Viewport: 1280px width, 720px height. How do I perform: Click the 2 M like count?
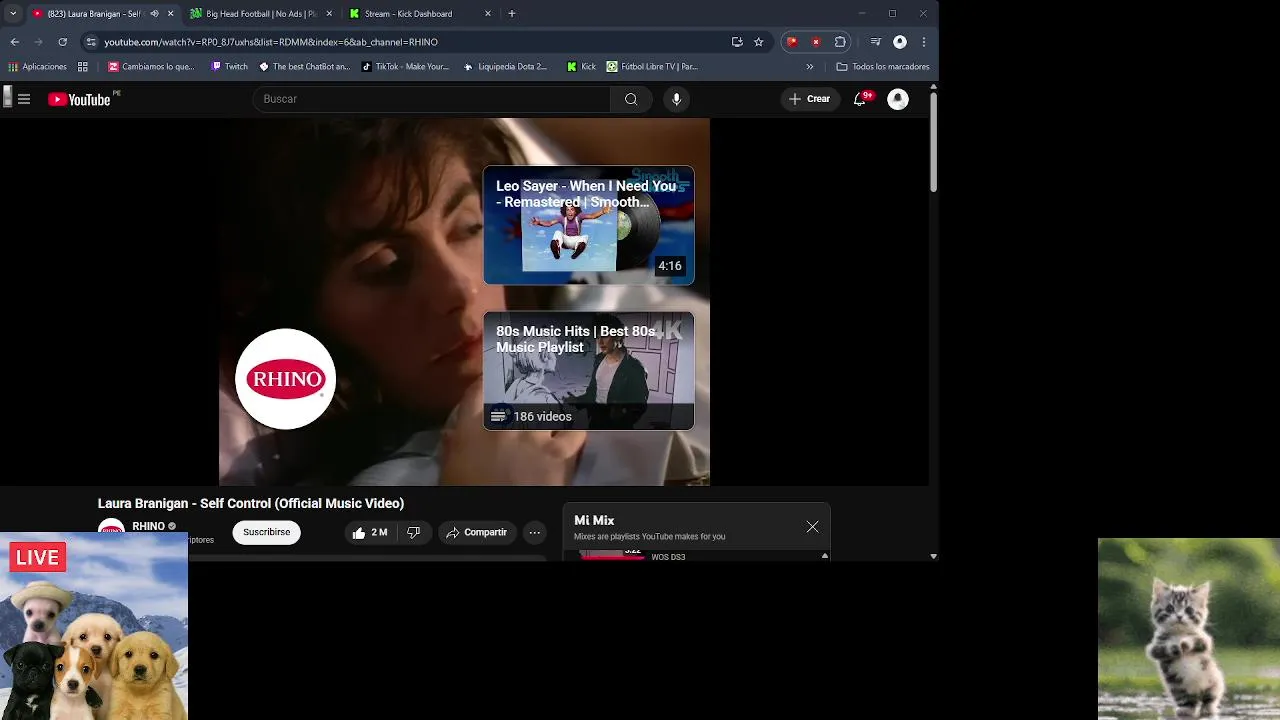coord(379,533)
